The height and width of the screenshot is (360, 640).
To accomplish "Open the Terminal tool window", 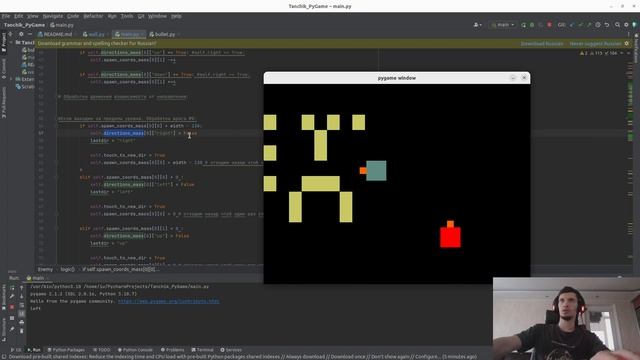I will click(x=202, y=350).
